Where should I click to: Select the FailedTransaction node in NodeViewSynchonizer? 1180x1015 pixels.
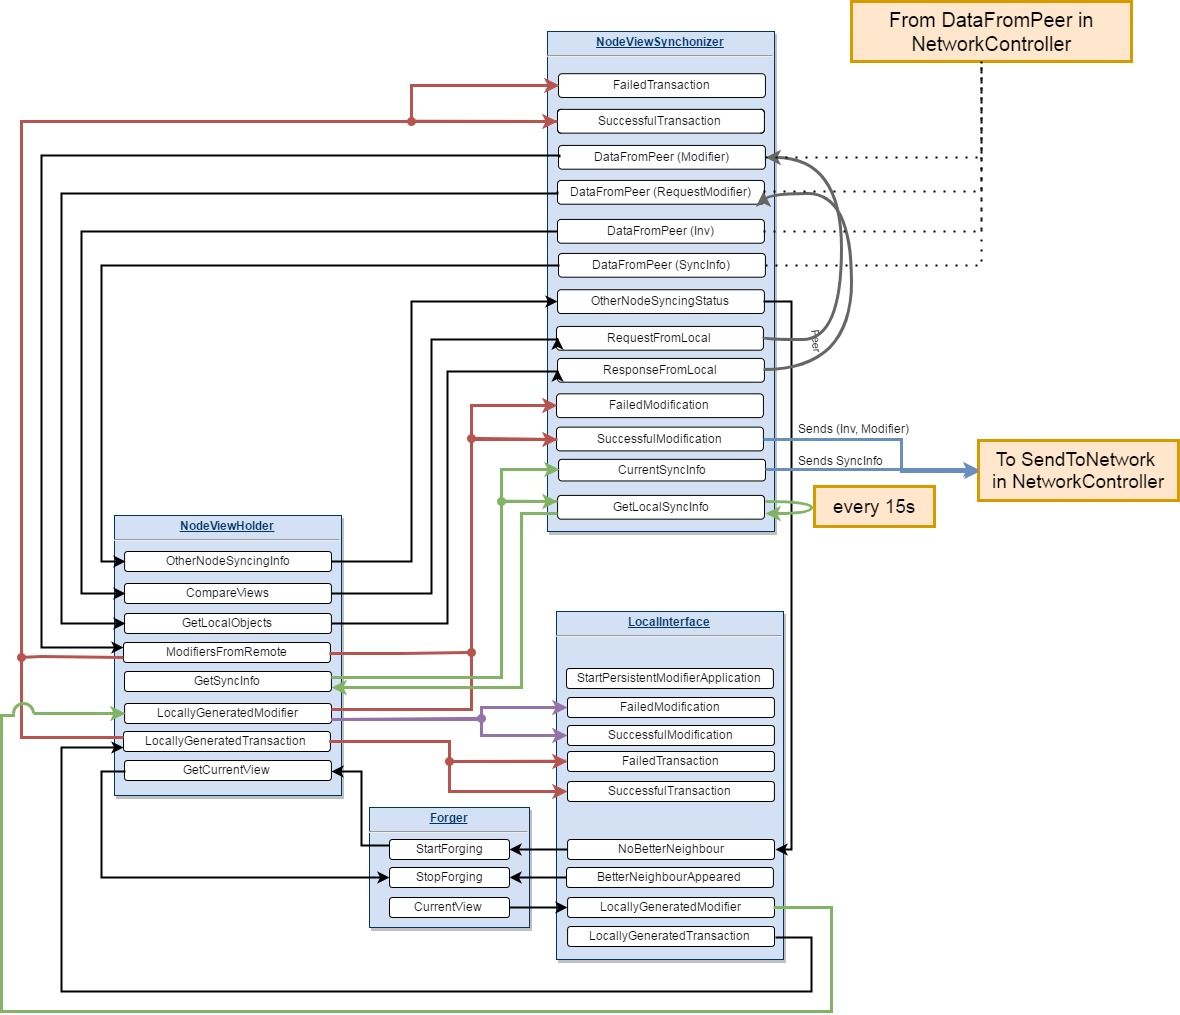(660, 85)
